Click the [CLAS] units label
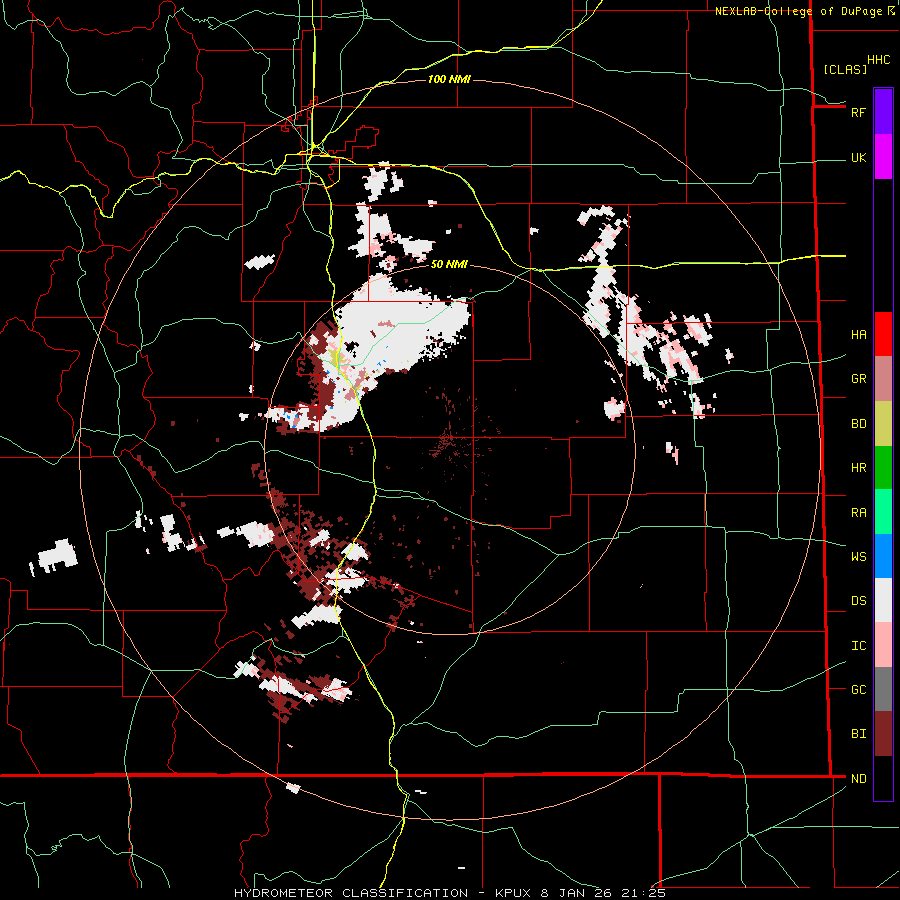The width and height of the screenshot is (900, 900). click(845, 69)
